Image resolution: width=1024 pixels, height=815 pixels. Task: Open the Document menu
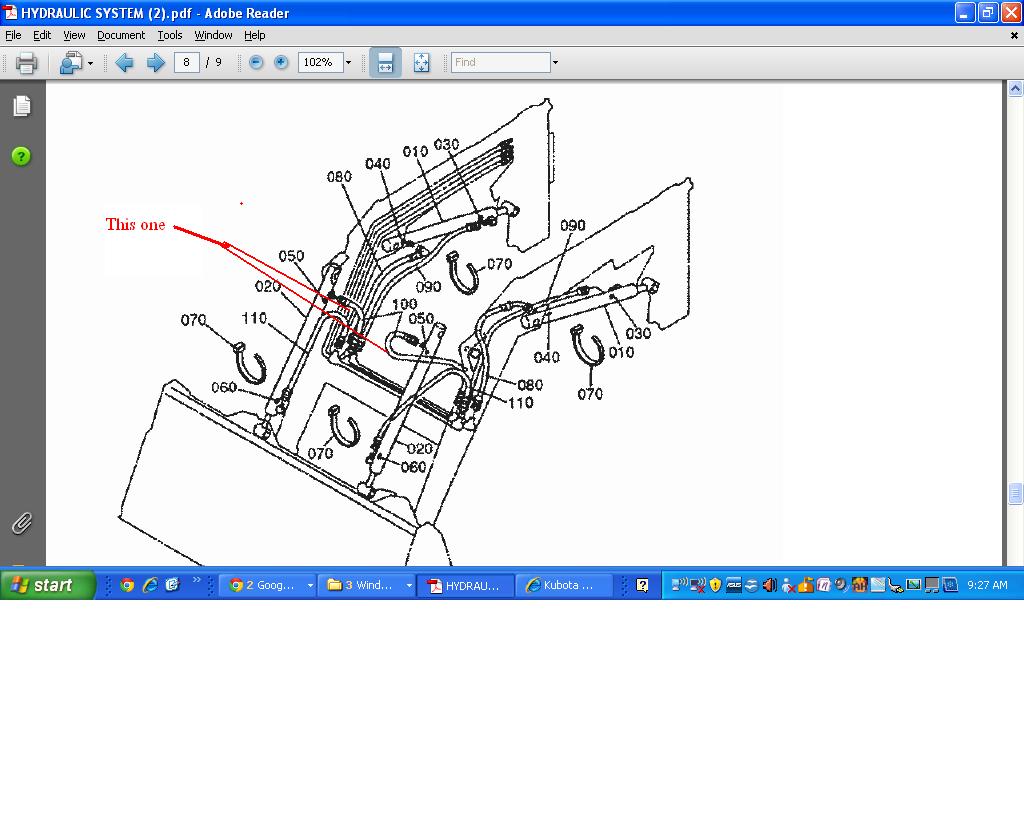[x=121, y=35]
